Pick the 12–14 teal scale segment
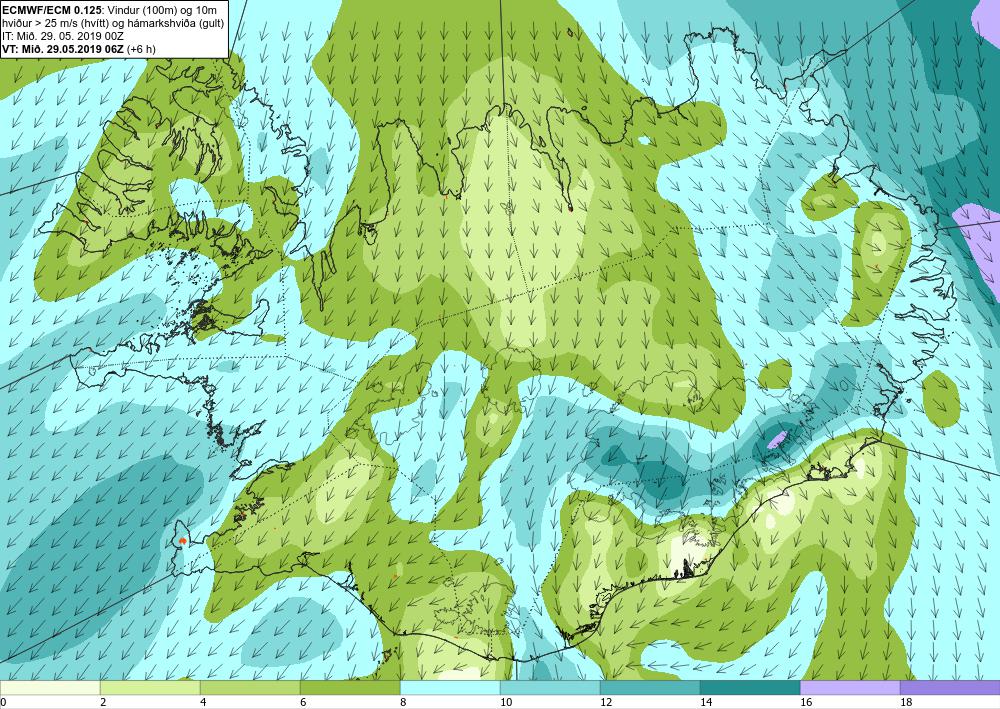The width and height of the screenshot is (1000, 709). click(650, 688)
